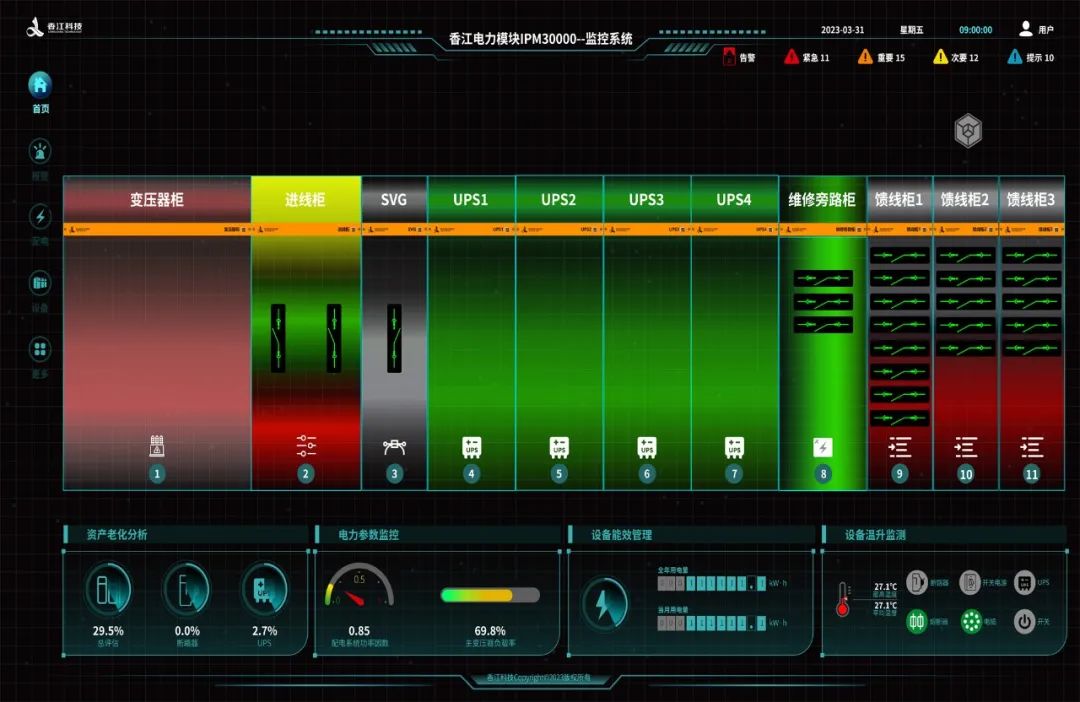
Task: Open the four-squares 更多 sidebar icon
Action: tap(40, 350)
